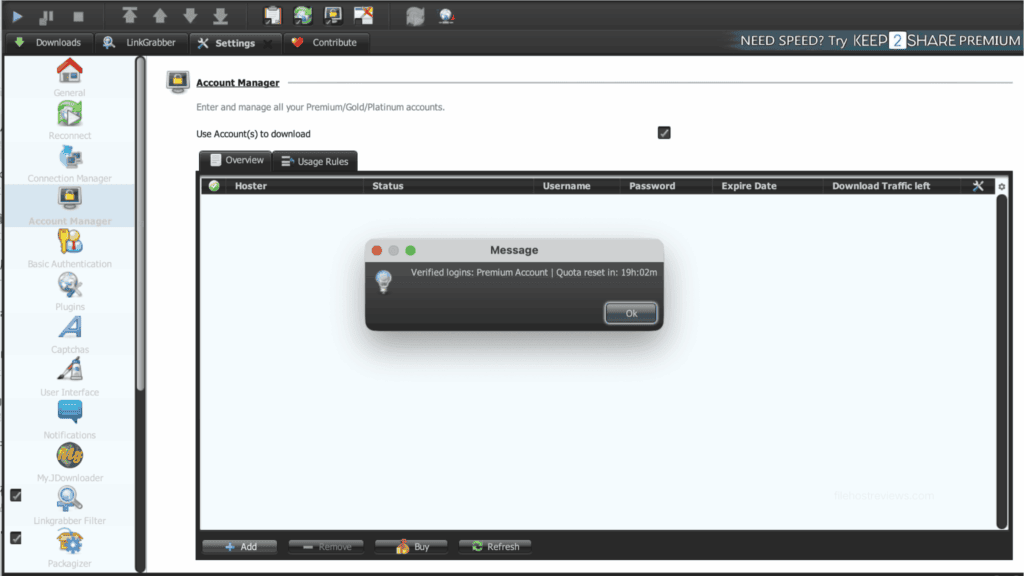The height and width of the screenshot is (576, 1024).
Task: Click the settings sidebar scrollbar
Action: click(x=140, y=225)
